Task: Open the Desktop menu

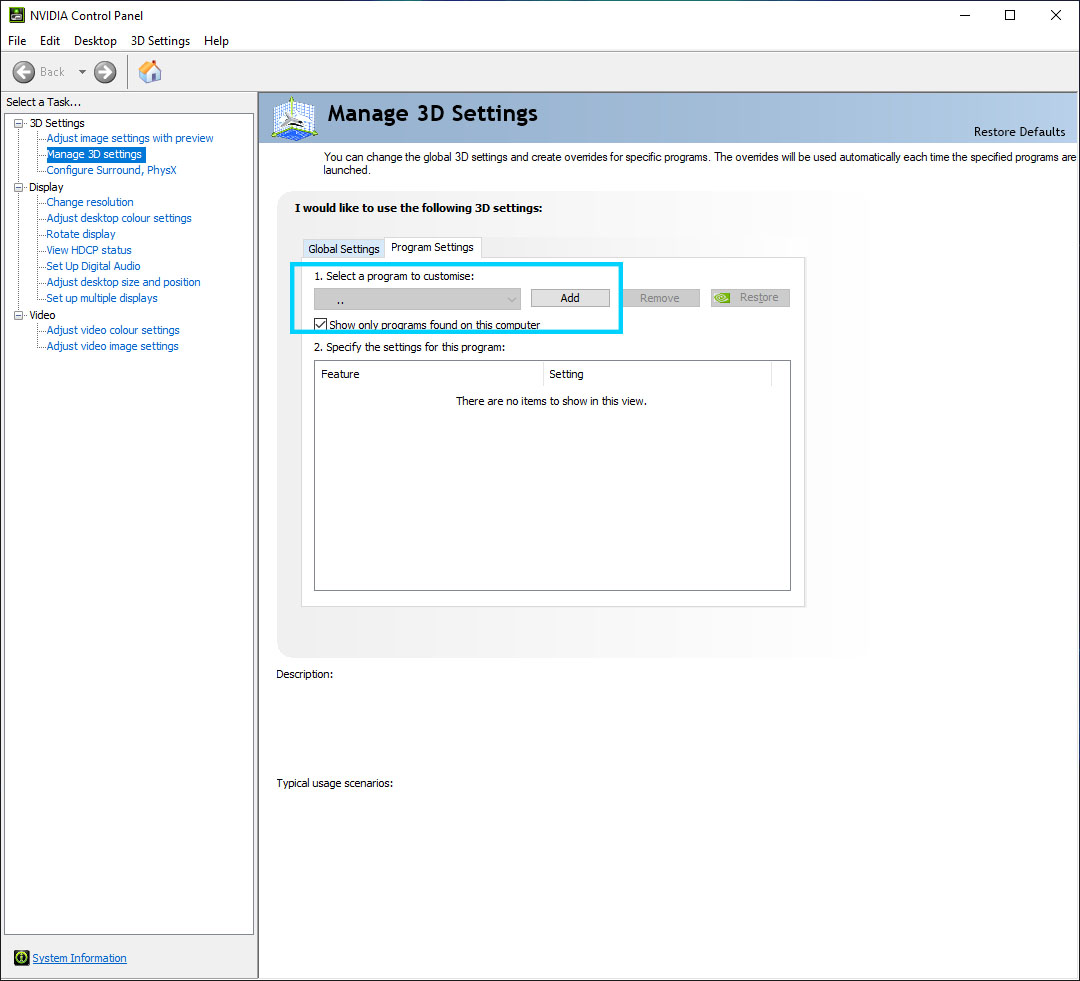Action: (x=95, y=41)
